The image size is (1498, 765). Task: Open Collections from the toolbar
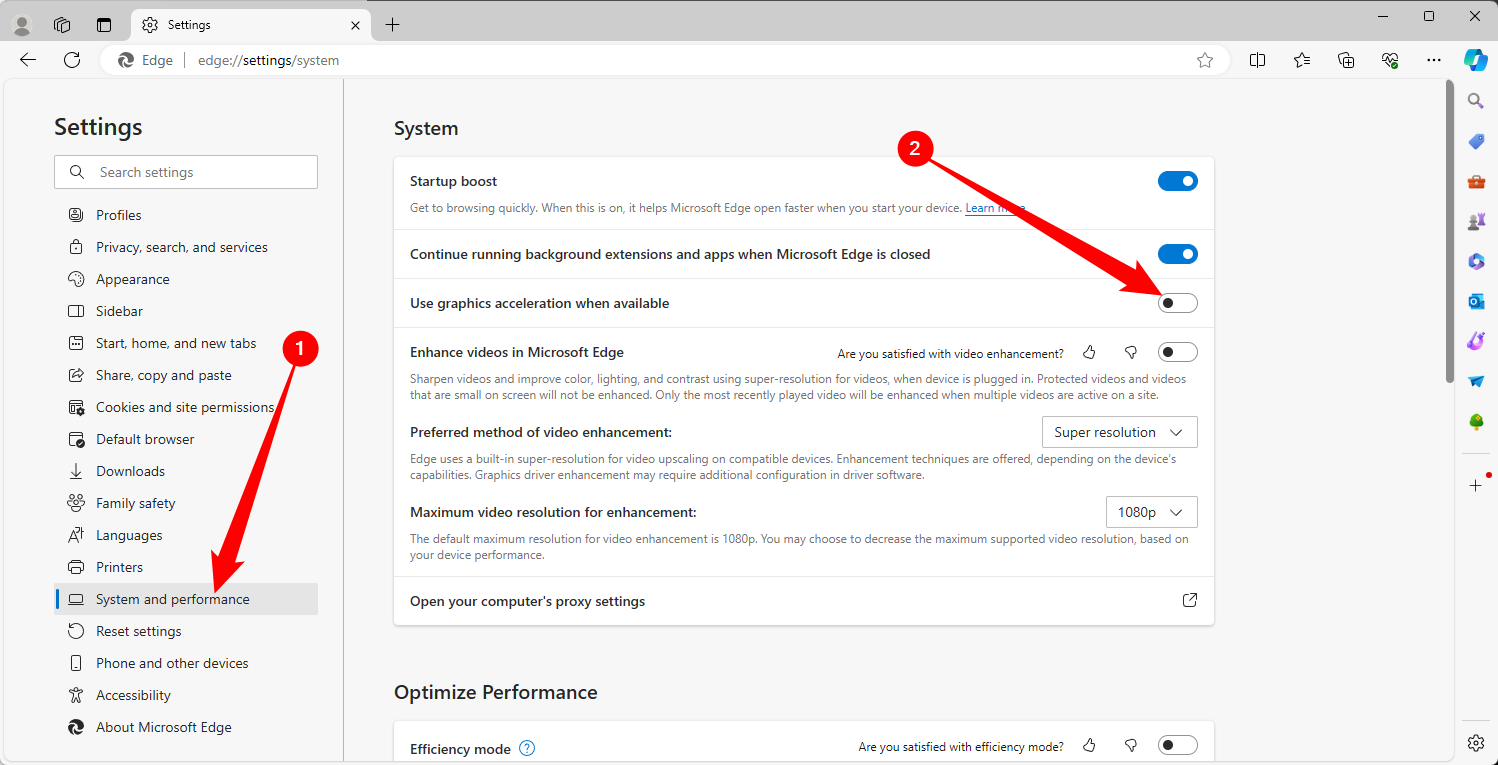tap(1346, 60)
